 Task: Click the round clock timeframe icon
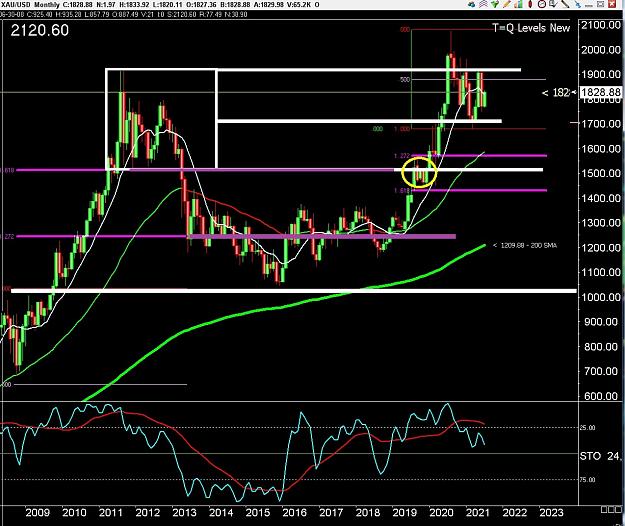(x=542, y=4)
